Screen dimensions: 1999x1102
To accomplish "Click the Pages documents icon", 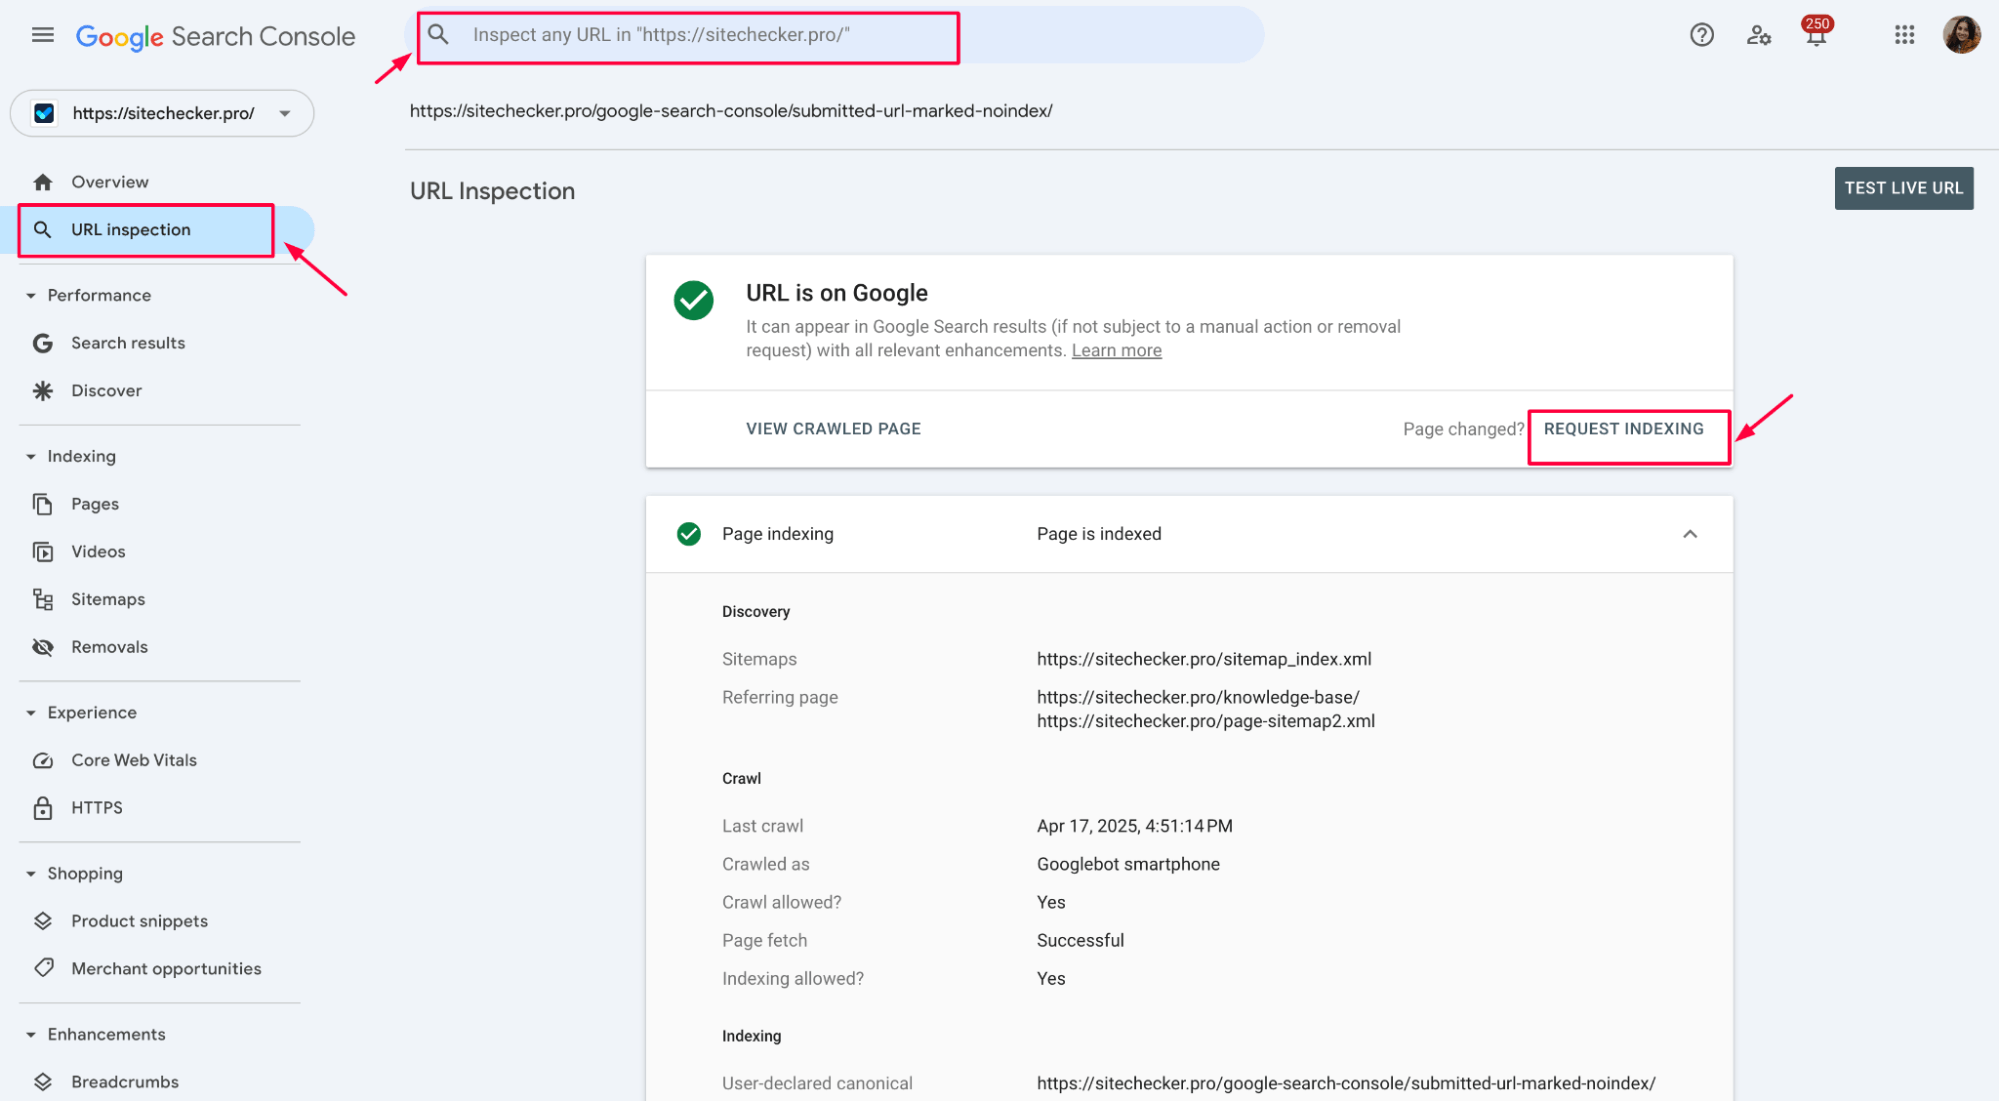I will point(42,504).
